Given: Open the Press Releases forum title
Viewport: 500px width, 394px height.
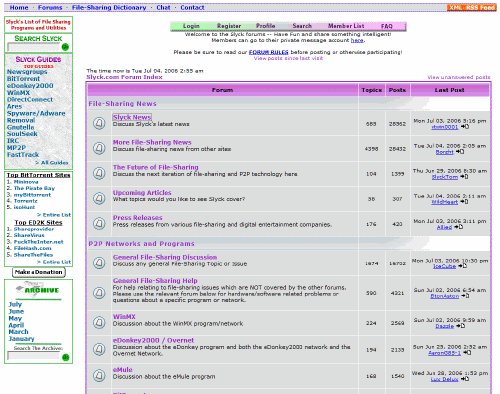Looking at the screenshot, I should pyautogui.click(x=137, y=218).
